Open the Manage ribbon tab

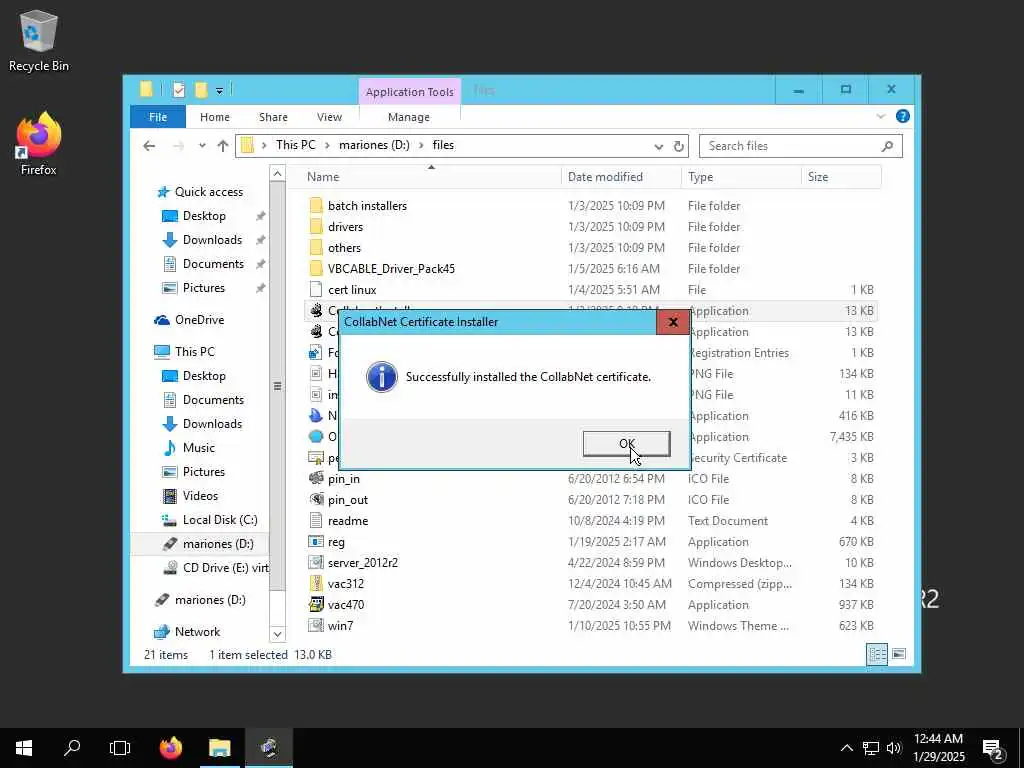tap(409, 117)
